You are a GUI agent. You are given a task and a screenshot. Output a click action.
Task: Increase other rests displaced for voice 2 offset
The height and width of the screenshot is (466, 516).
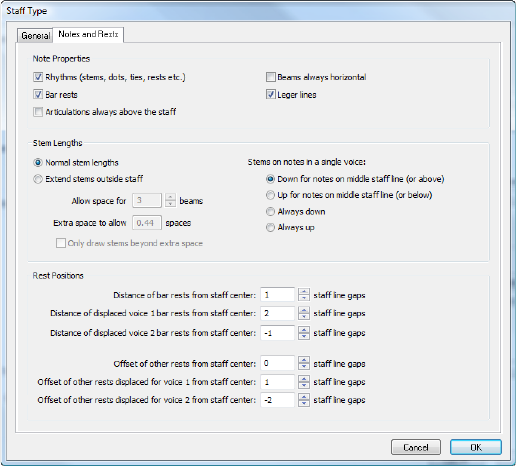pyautogui.click(x=304, y=396)
